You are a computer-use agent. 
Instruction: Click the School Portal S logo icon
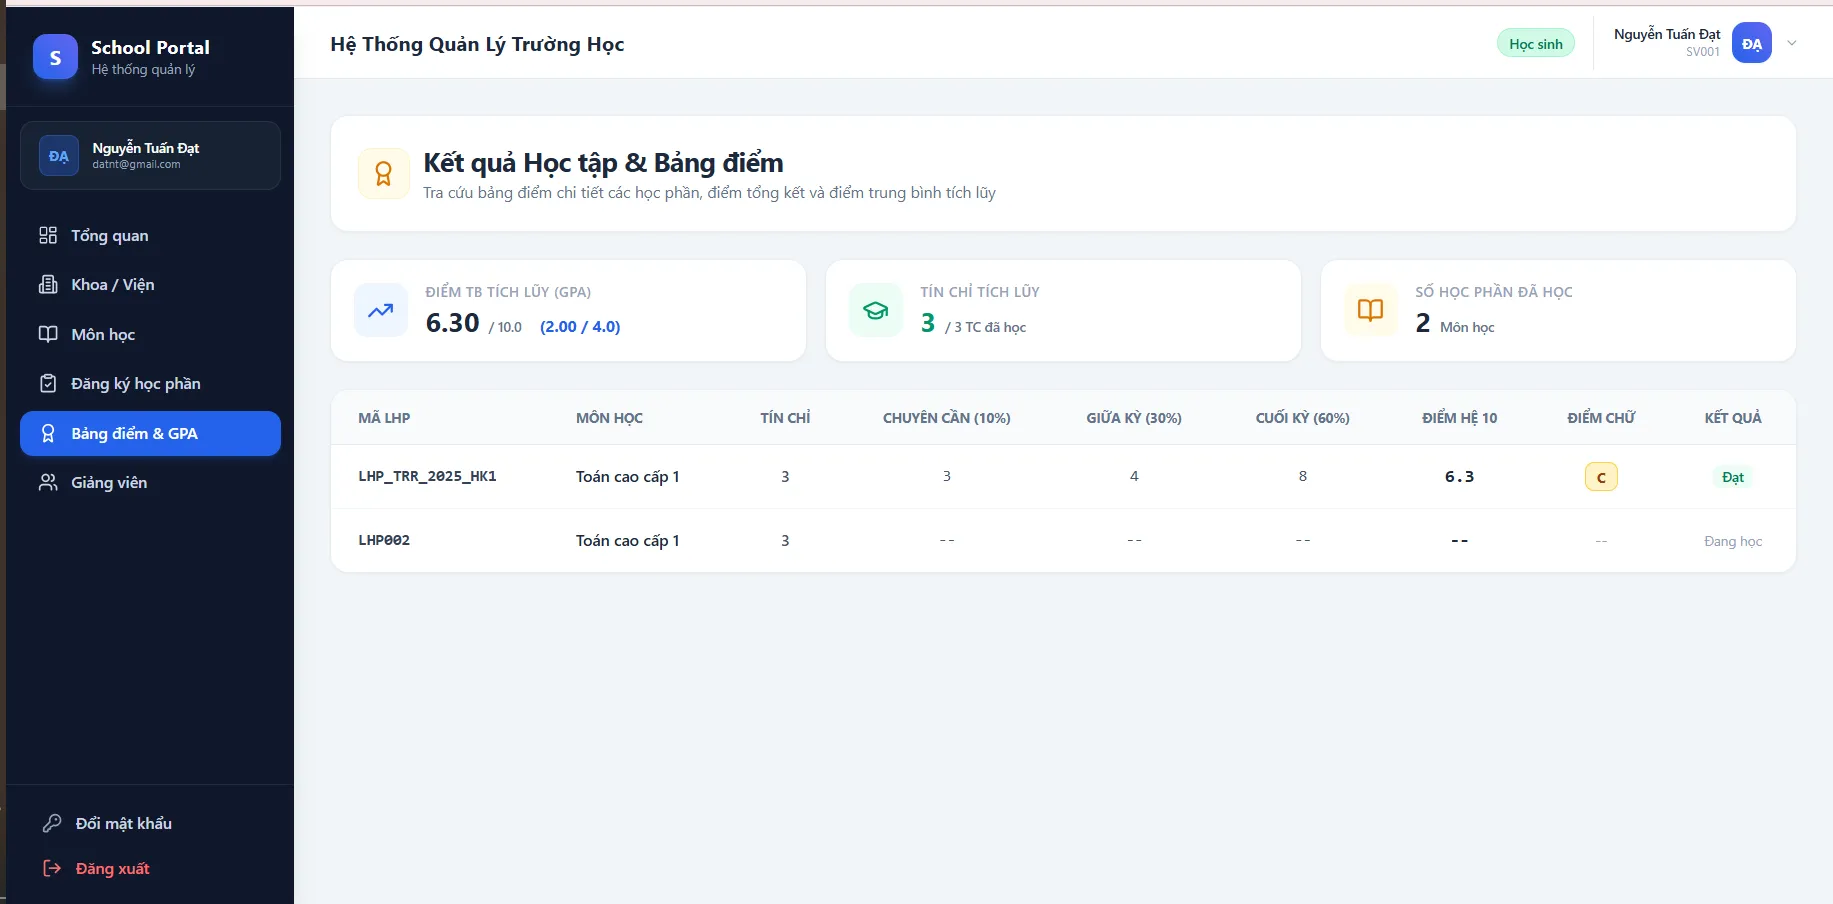coord(55,57)
